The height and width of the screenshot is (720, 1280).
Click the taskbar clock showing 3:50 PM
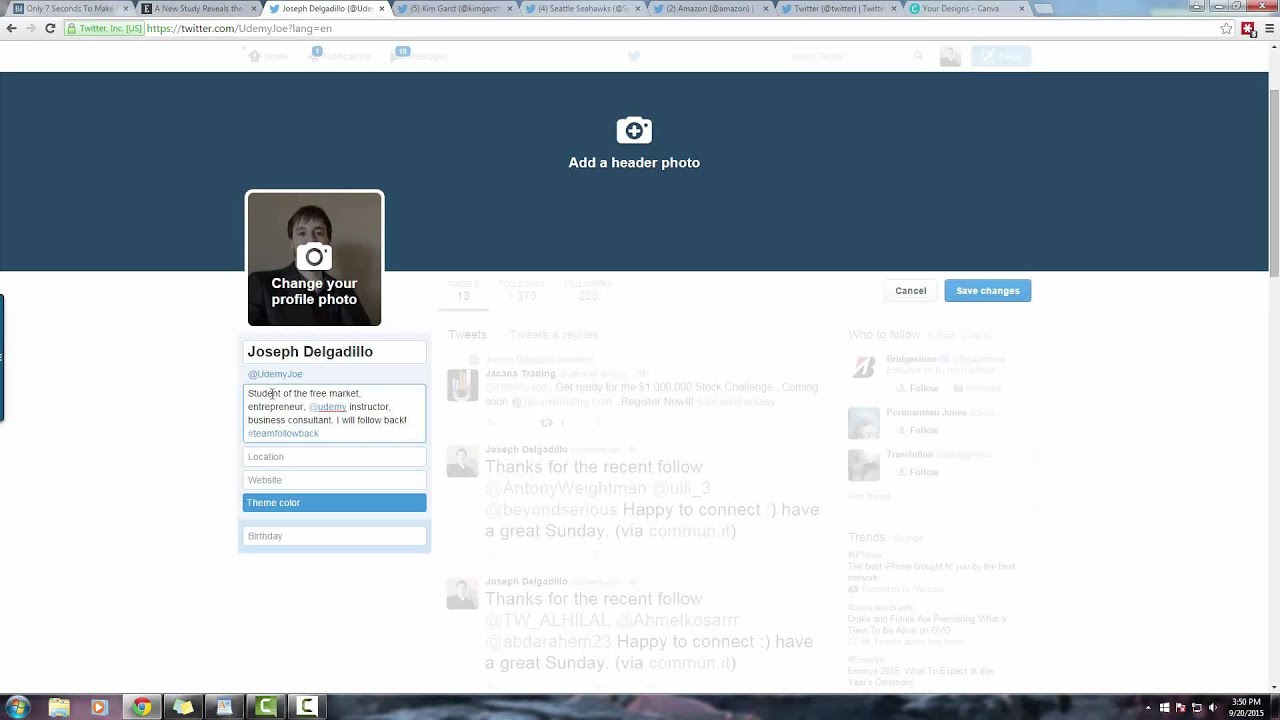(x=1245, y=707)
